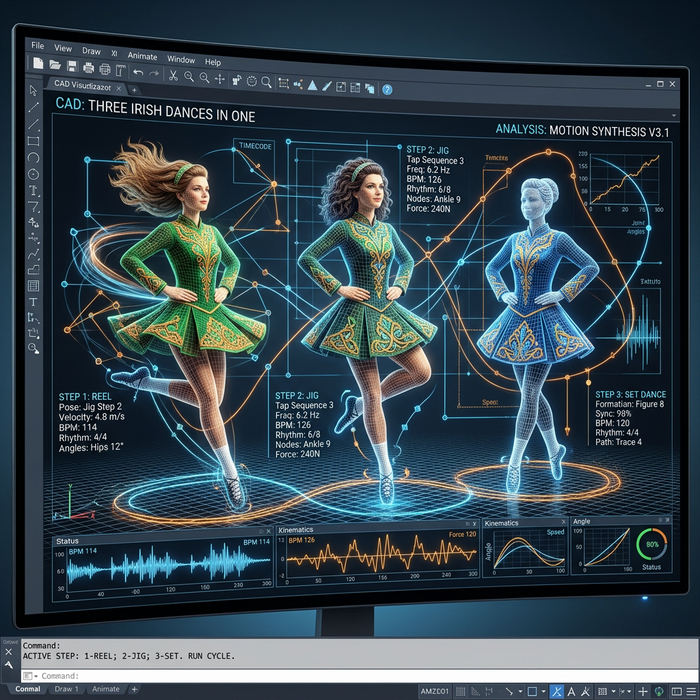Switch to the Draw 1 layout tab
The height and width of the screenshot is (700, 700).
[67, 689]
